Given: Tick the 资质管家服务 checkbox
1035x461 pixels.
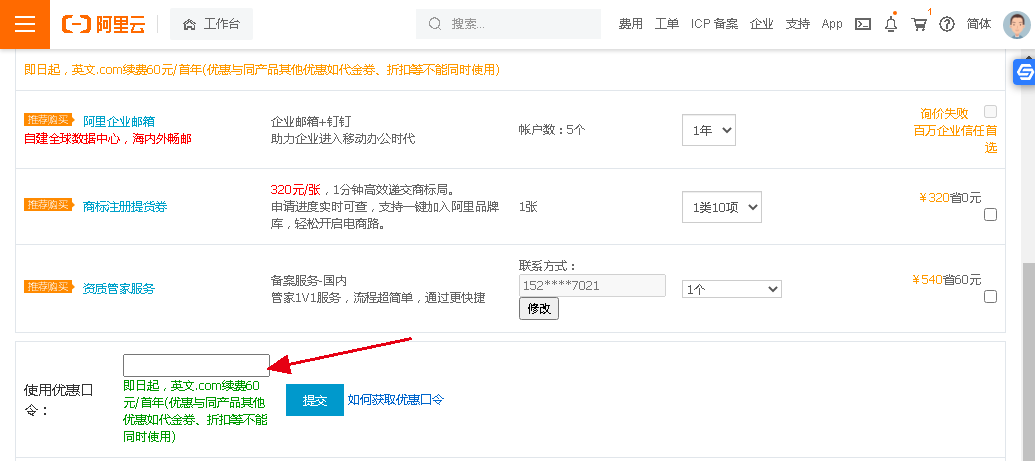Looking at the screenshot, I should point(990,297).
